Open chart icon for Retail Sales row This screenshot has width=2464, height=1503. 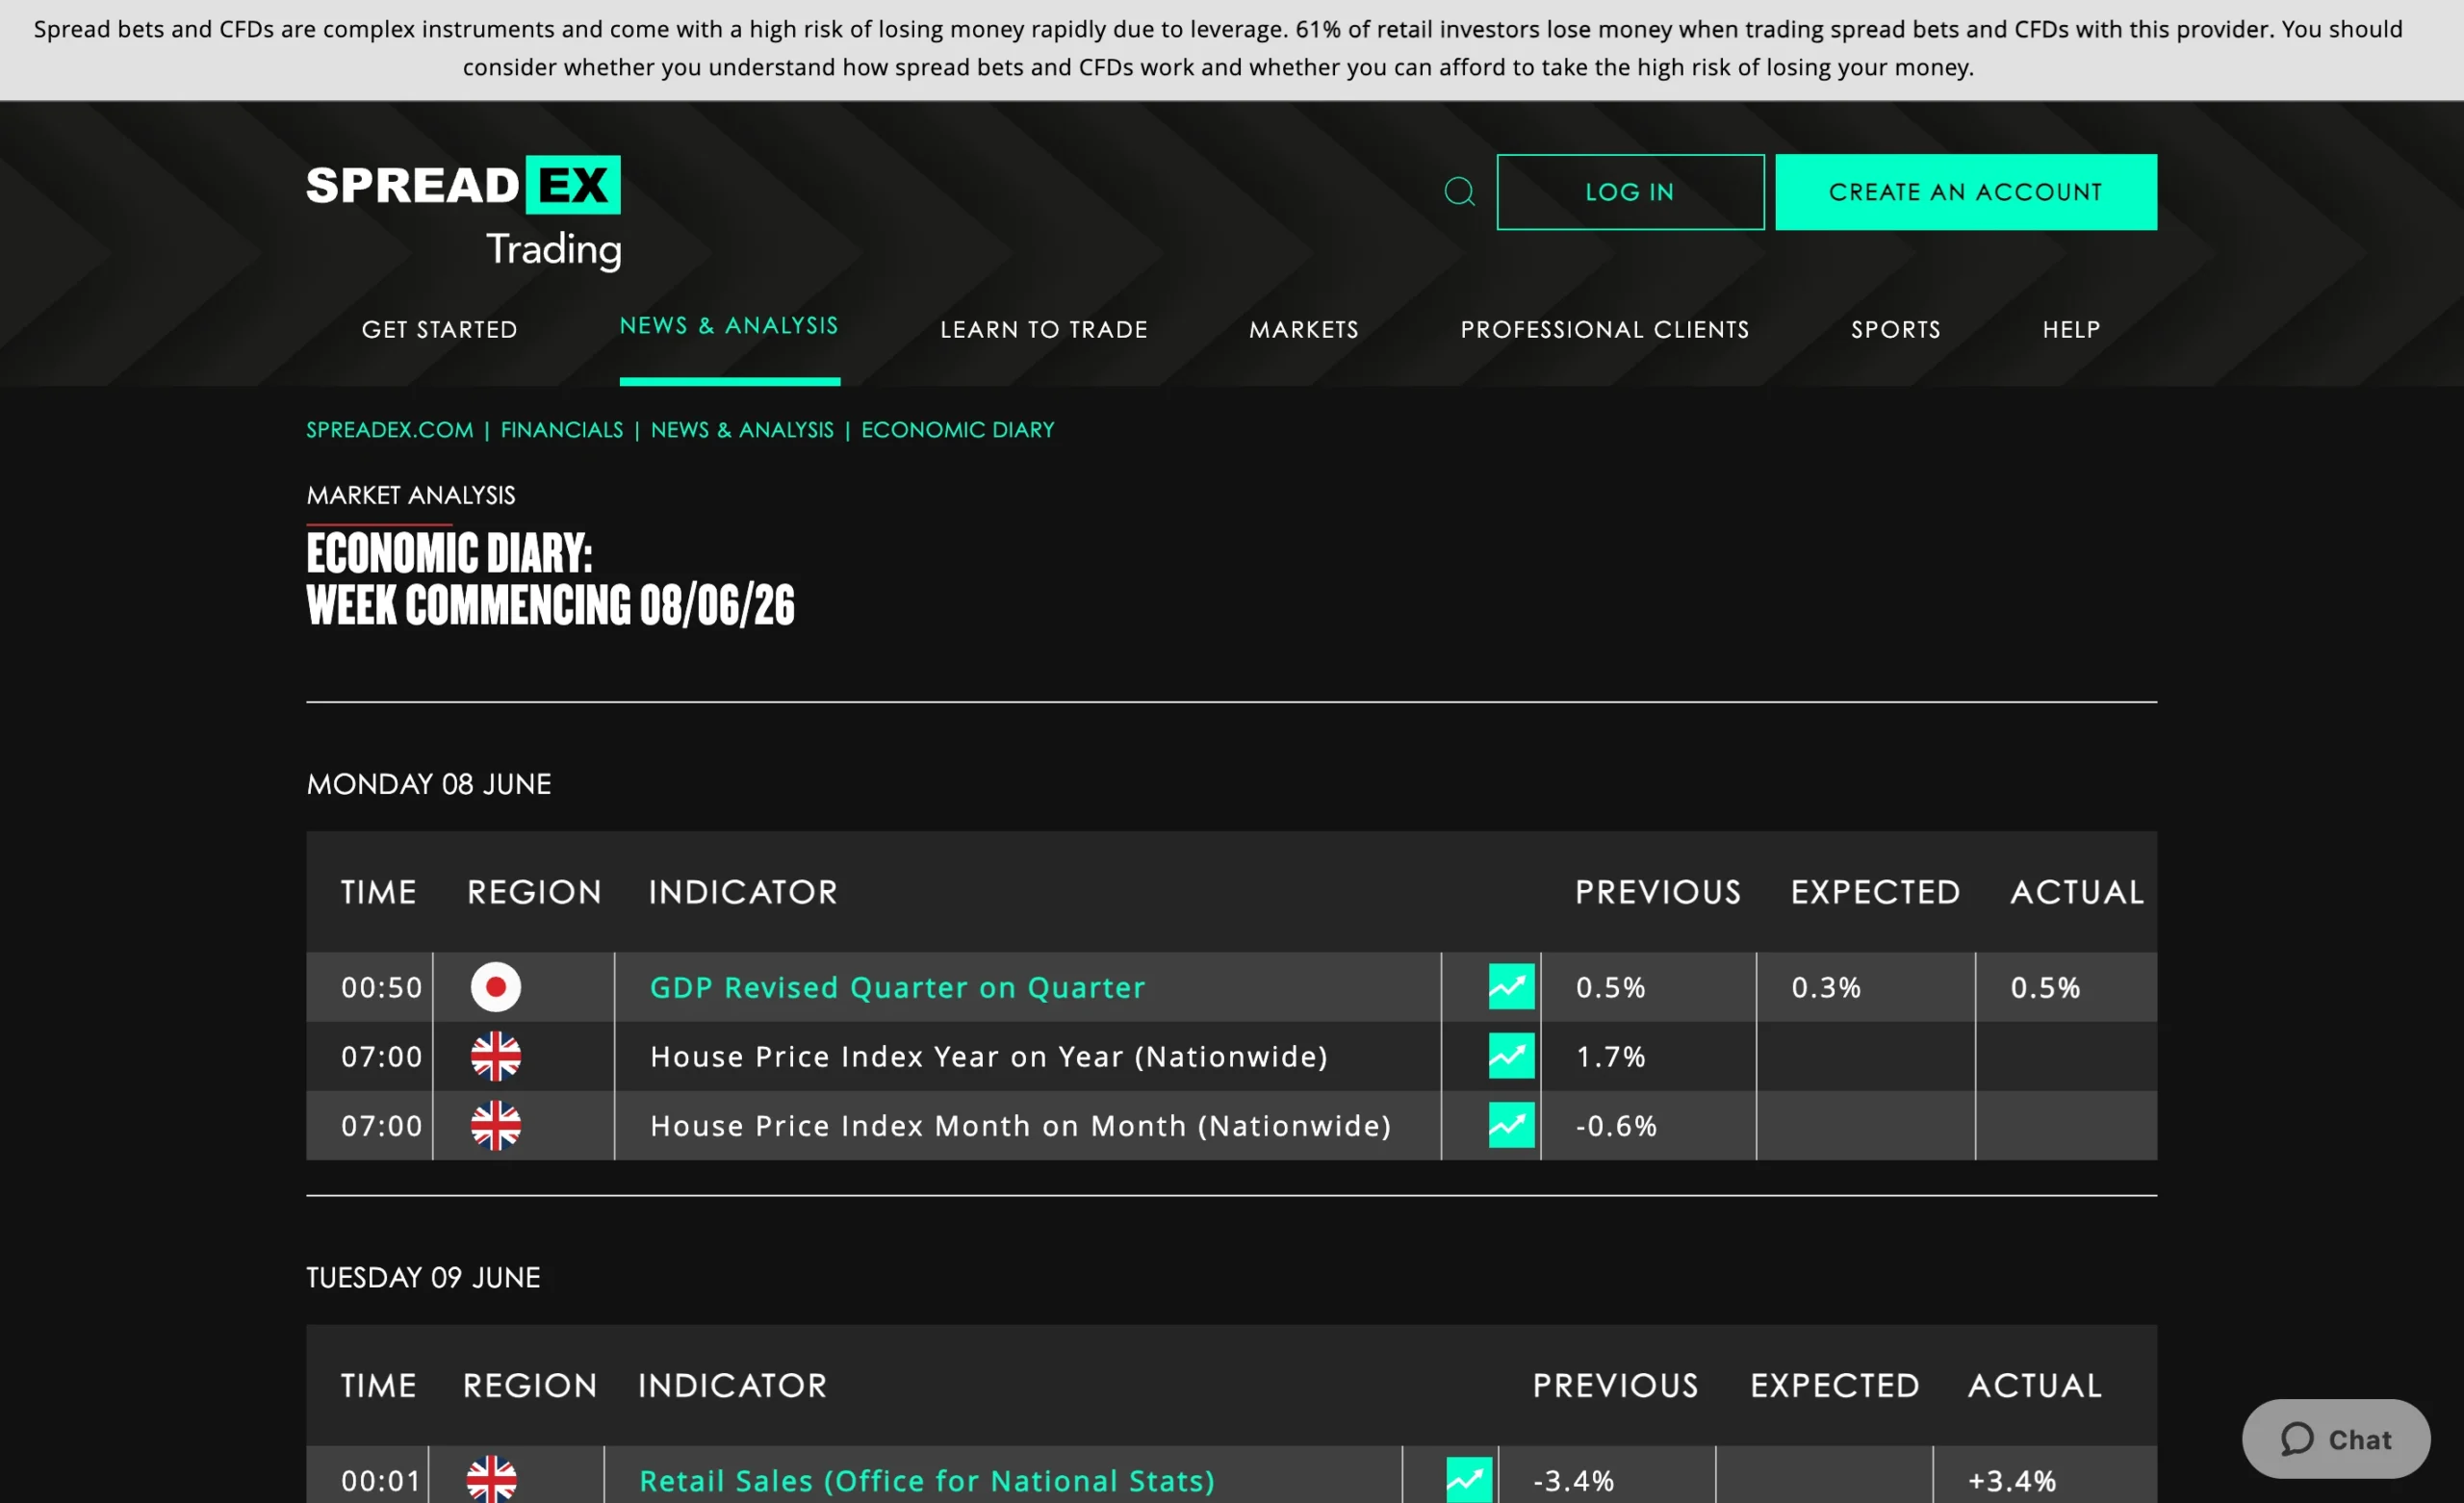coord(1469,1480)
